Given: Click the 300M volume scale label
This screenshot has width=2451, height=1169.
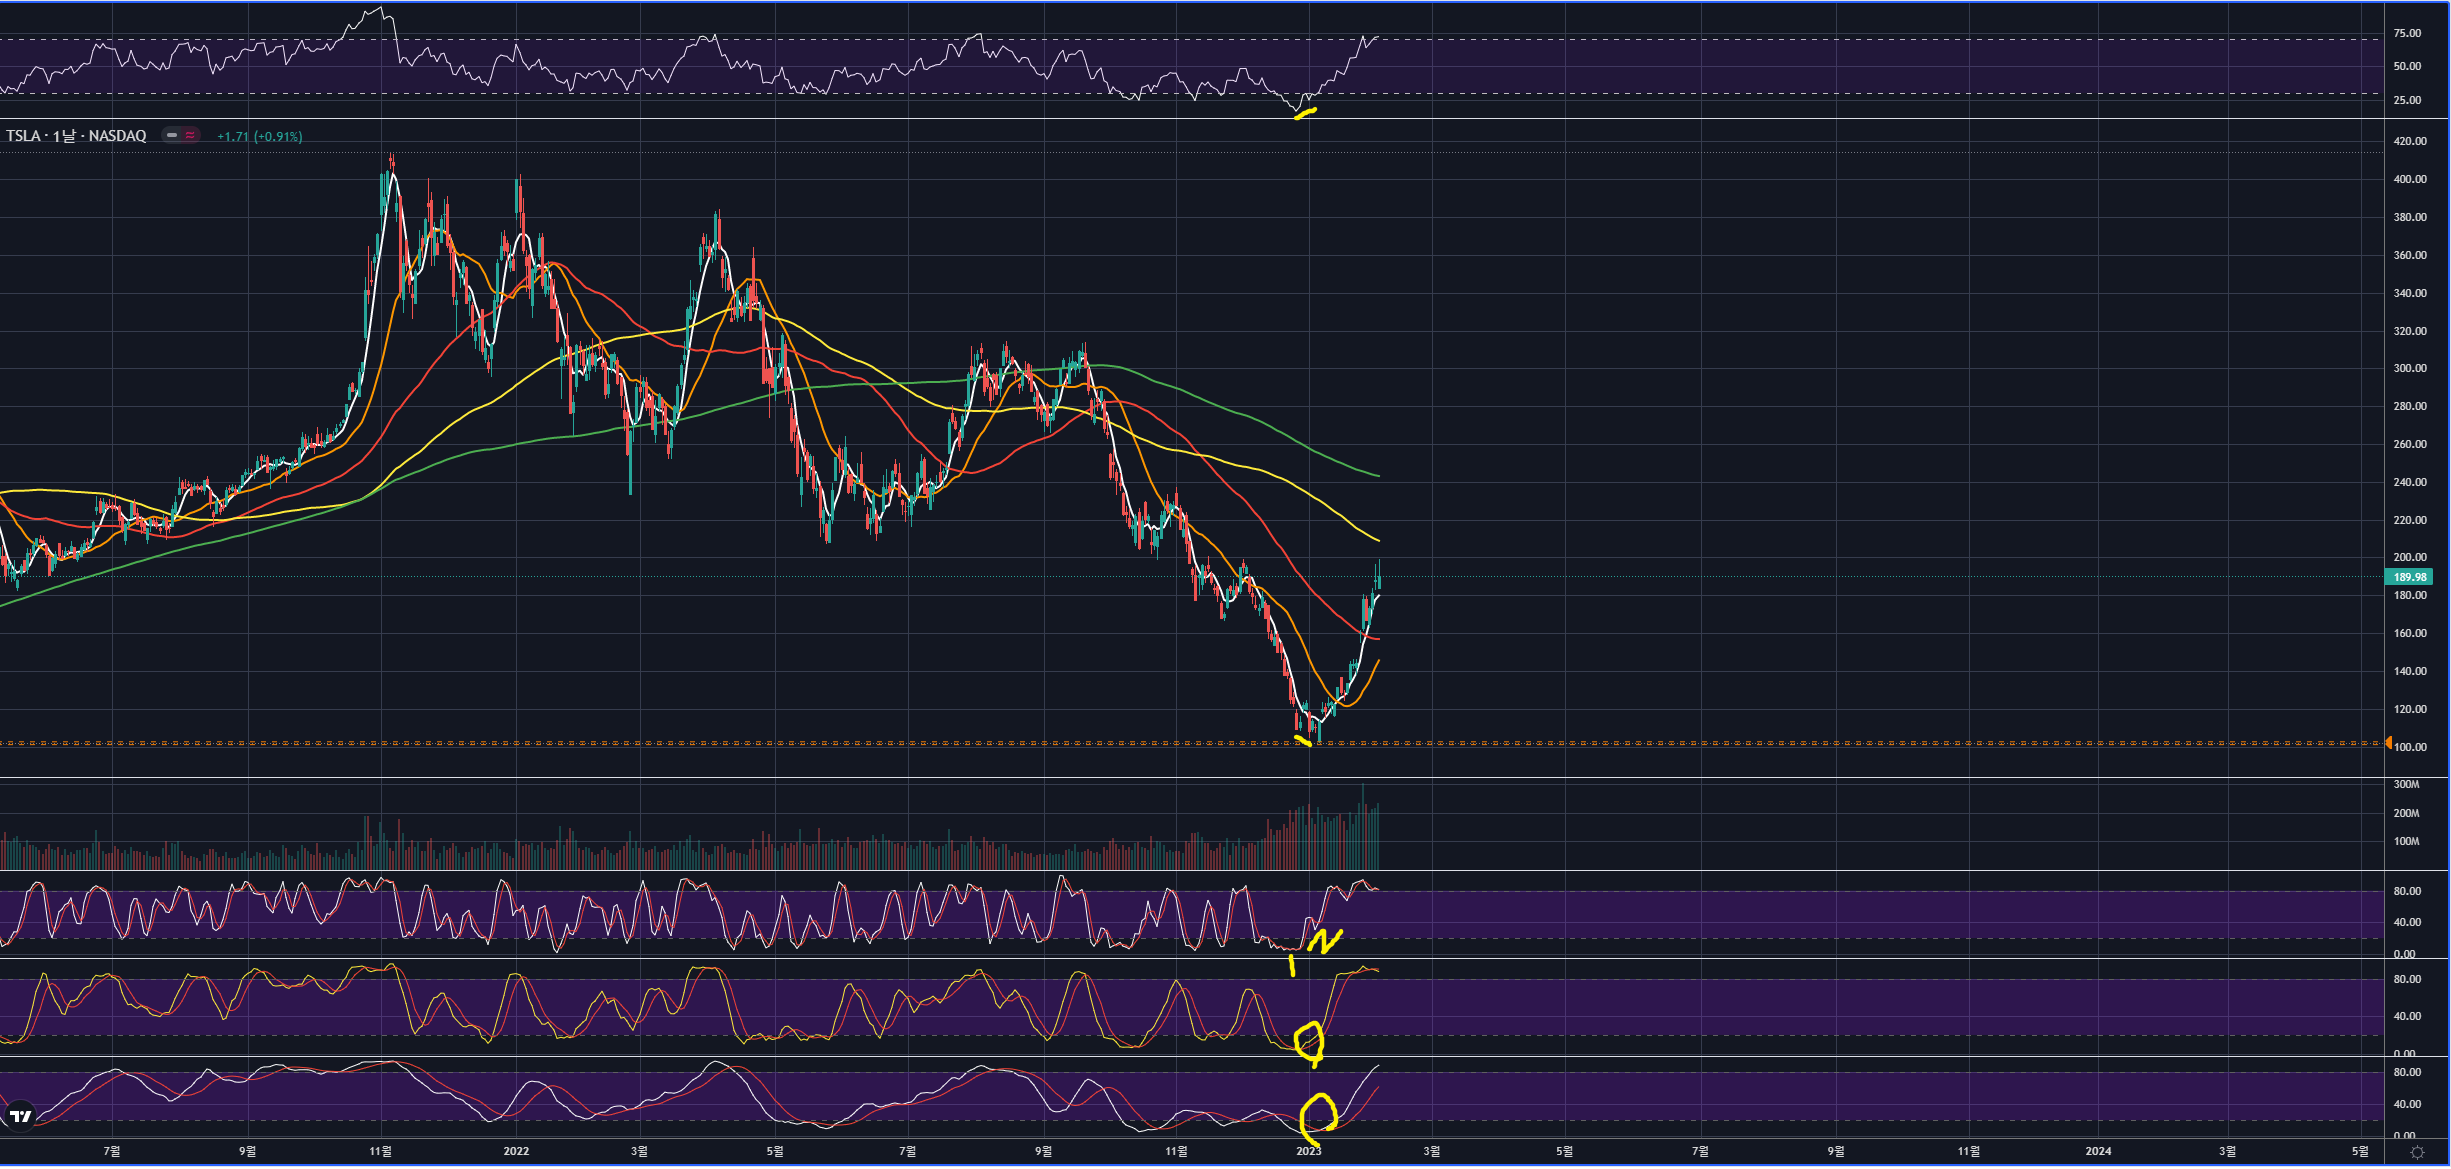Looking at the screenshot, I should click(2406, 784).
